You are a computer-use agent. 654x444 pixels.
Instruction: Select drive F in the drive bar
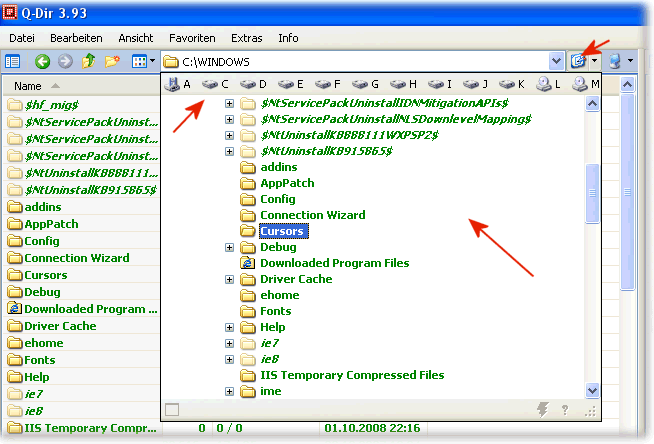pos(327,85)
